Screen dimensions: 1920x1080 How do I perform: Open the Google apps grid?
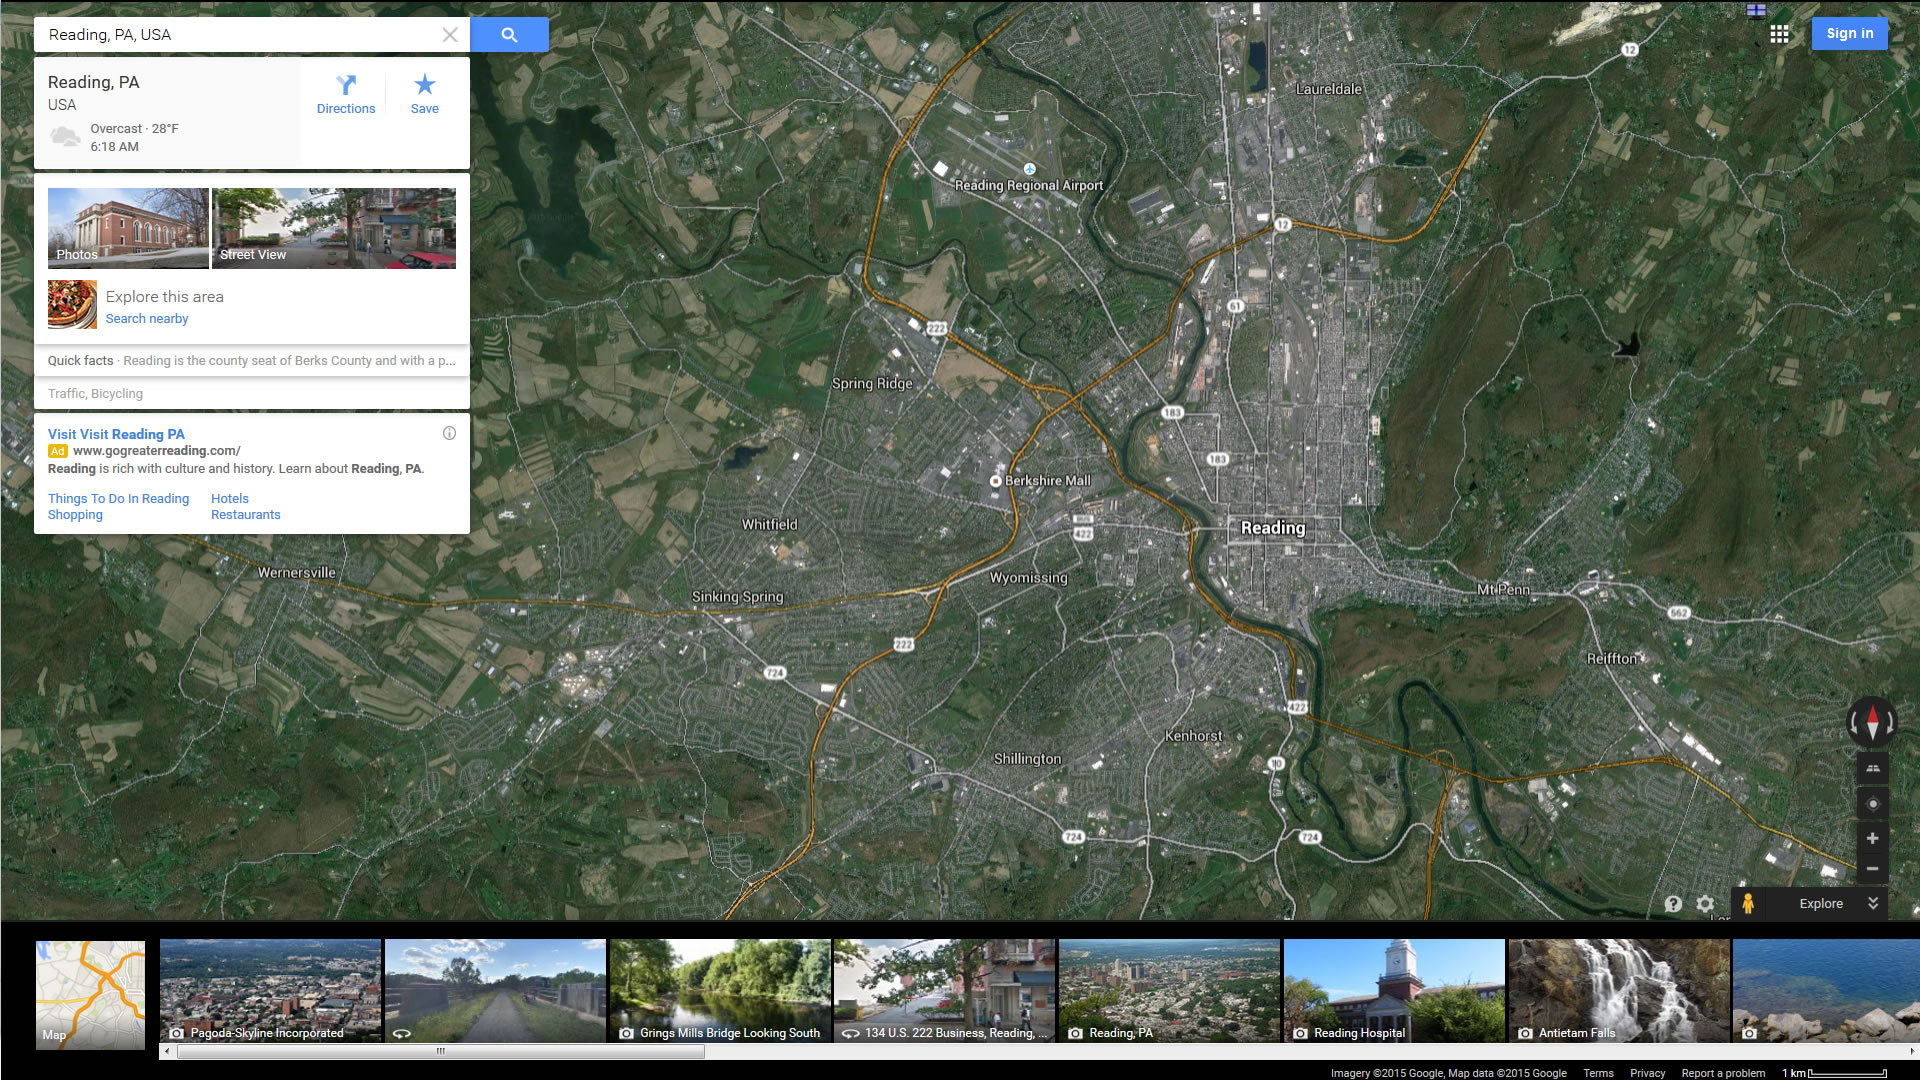(x=1779, y=34)
